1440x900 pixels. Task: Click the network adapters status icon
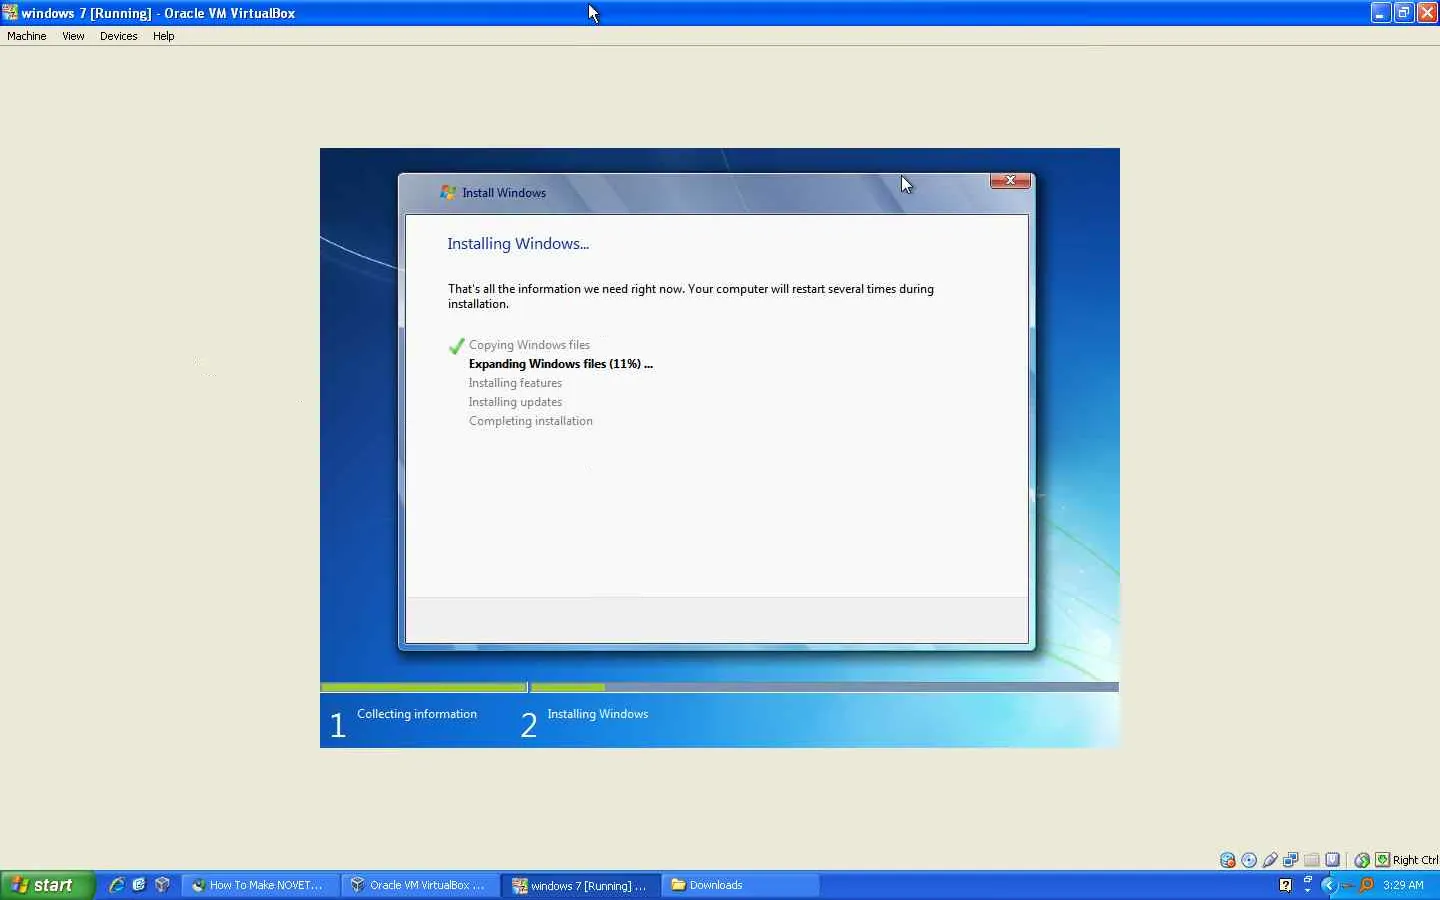[x=1291, y=860]
